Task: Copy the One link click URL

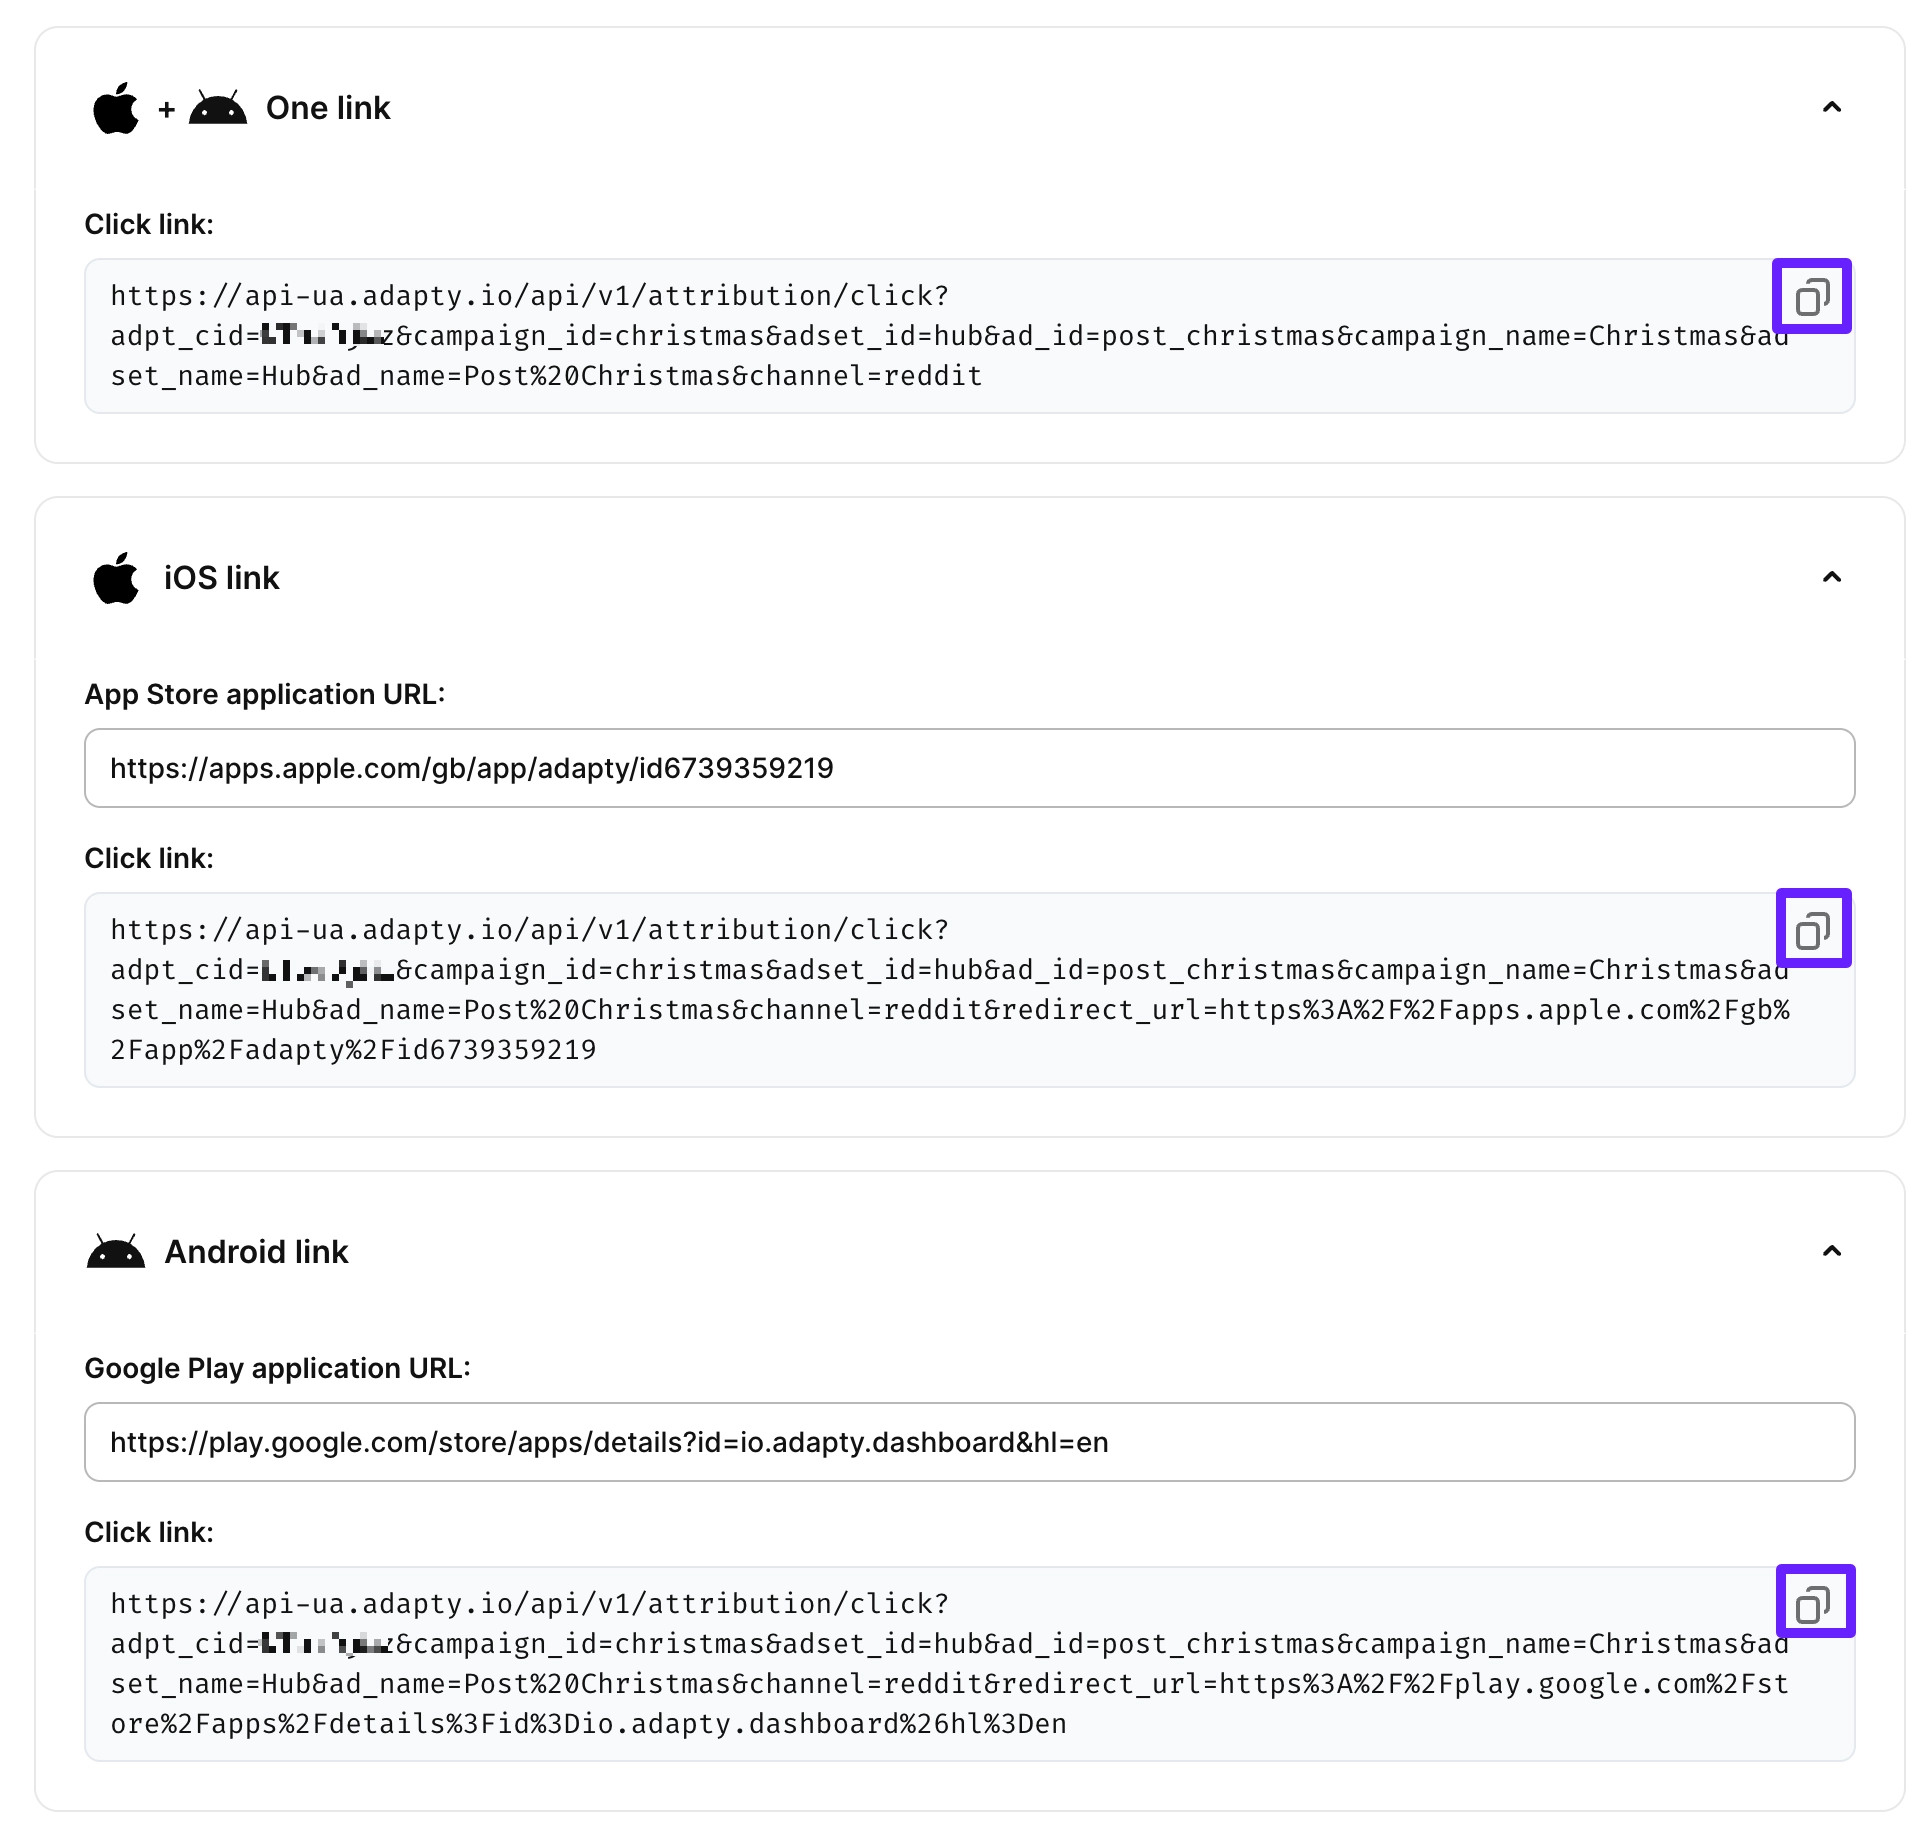Action: pos(1811,297)
